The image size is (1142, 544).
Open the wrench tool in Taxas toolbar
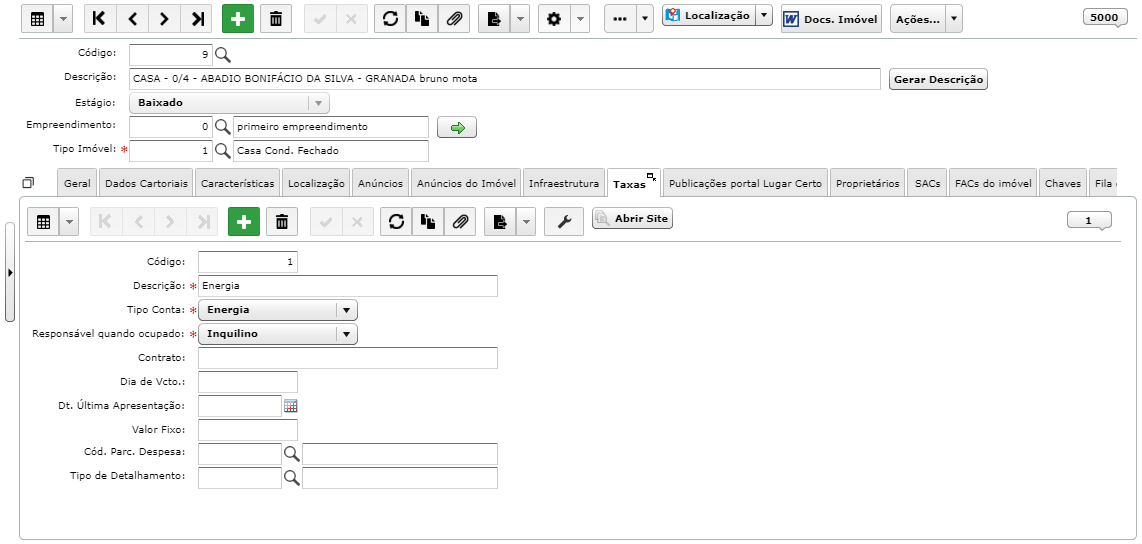(564, 221)
